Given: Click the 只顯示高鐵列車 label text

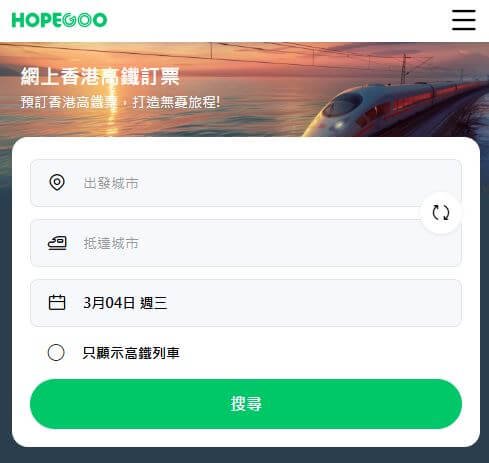Looking at the screenshot, I should [x=131, y=353].
